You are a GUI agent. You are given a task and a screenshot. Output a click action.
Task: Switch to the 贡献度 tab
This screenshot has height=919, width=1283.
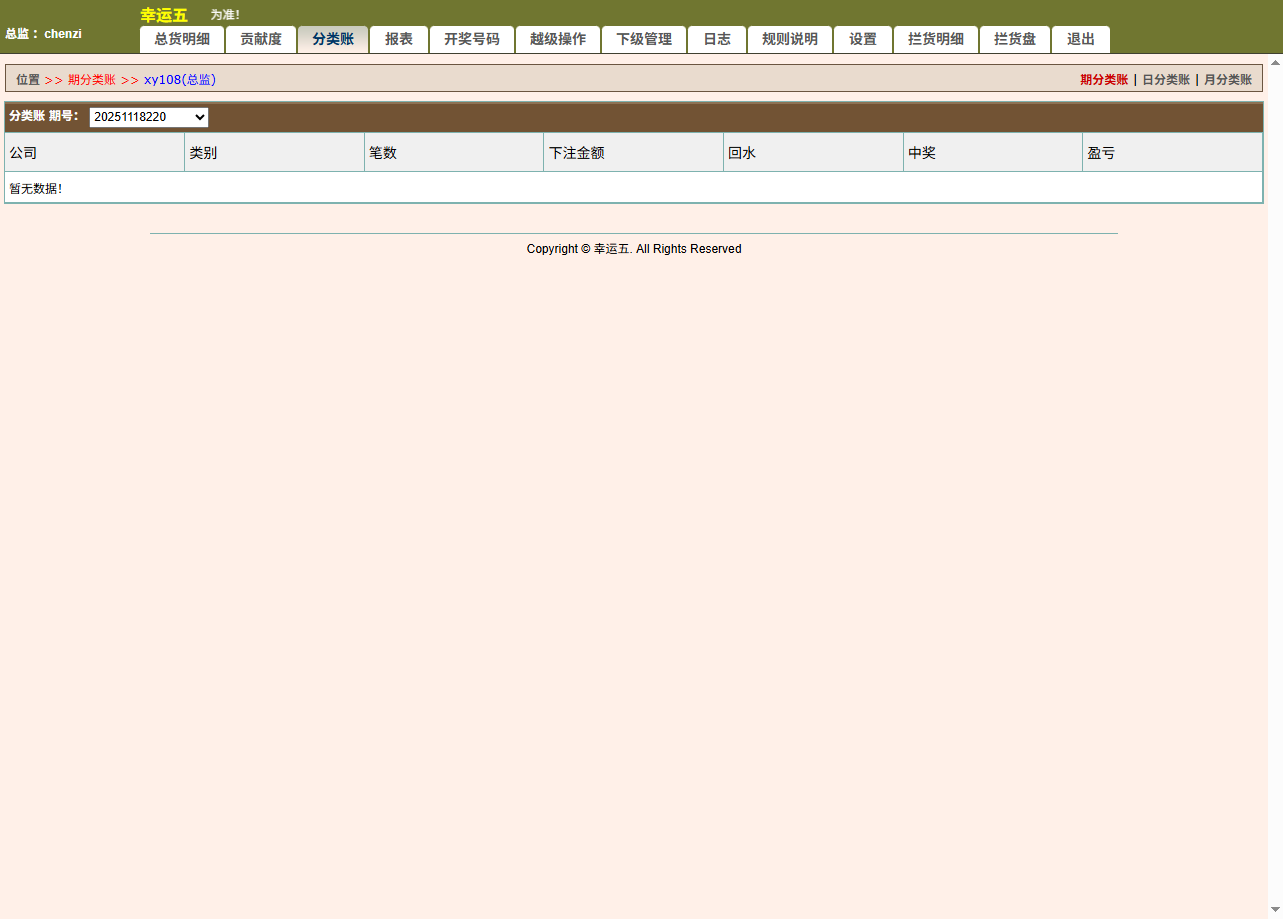[261, 40]
